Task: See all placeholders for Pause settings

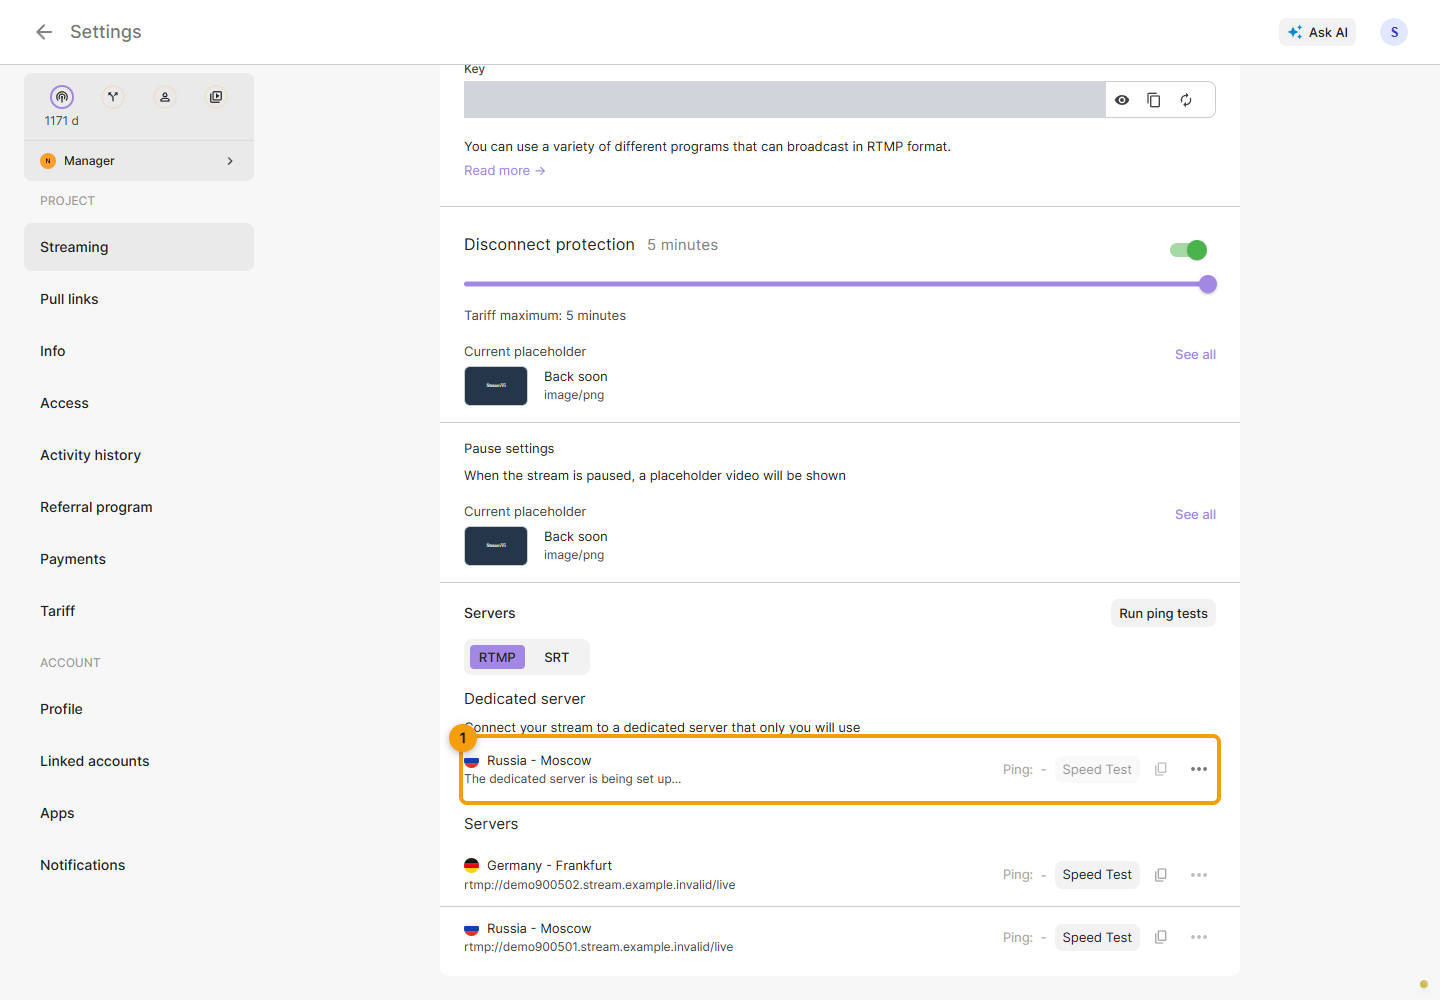Action: (x=1195, y=514)
